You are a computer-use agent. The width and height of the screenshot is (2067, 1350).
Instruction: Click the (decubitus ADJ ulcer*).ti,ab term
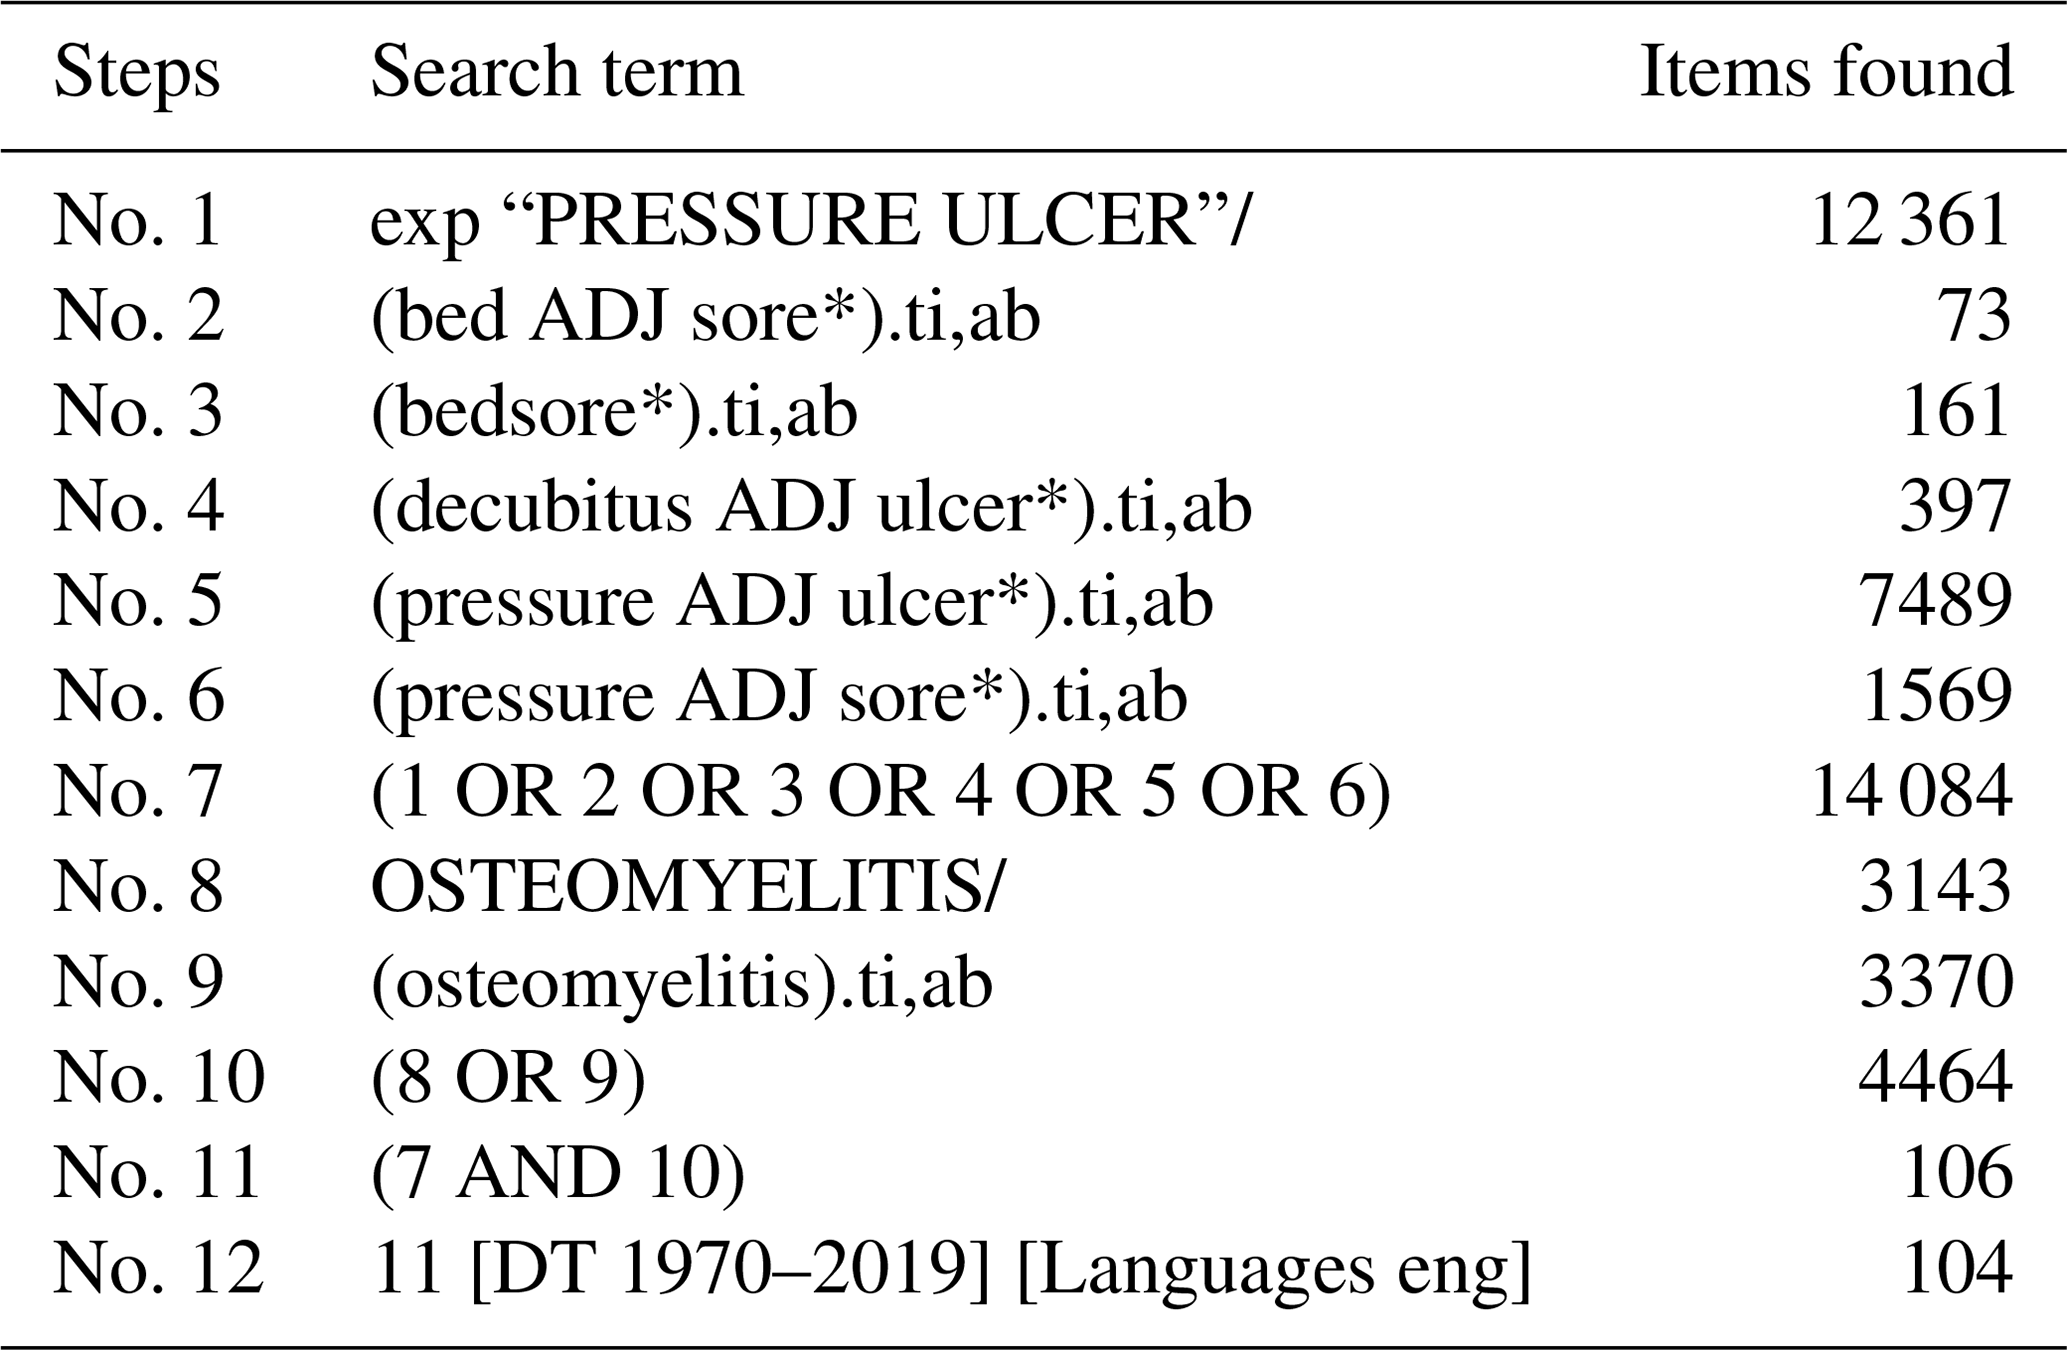tap(811, 507)
